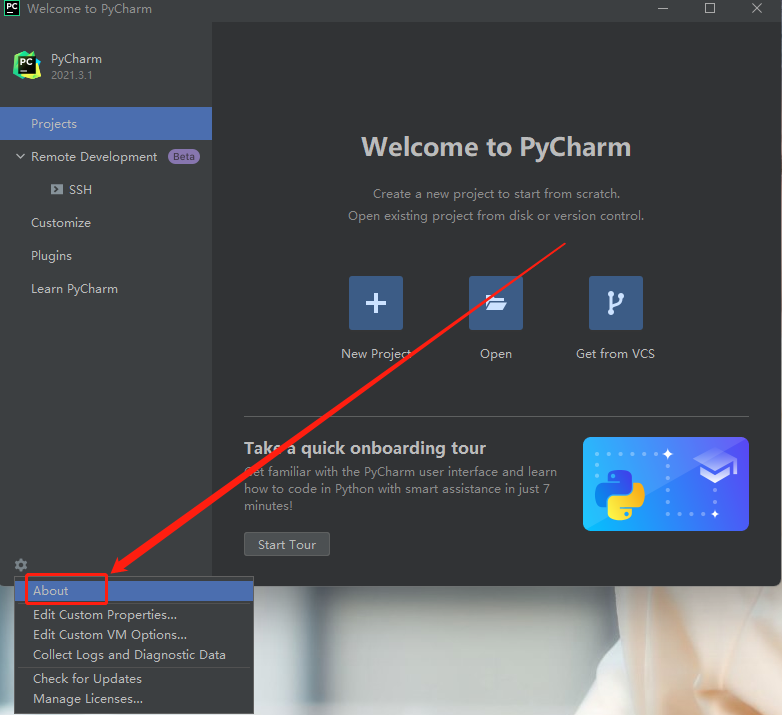
Task: Click the 2021.3.1 version text
Action: [x=71, y=75]
